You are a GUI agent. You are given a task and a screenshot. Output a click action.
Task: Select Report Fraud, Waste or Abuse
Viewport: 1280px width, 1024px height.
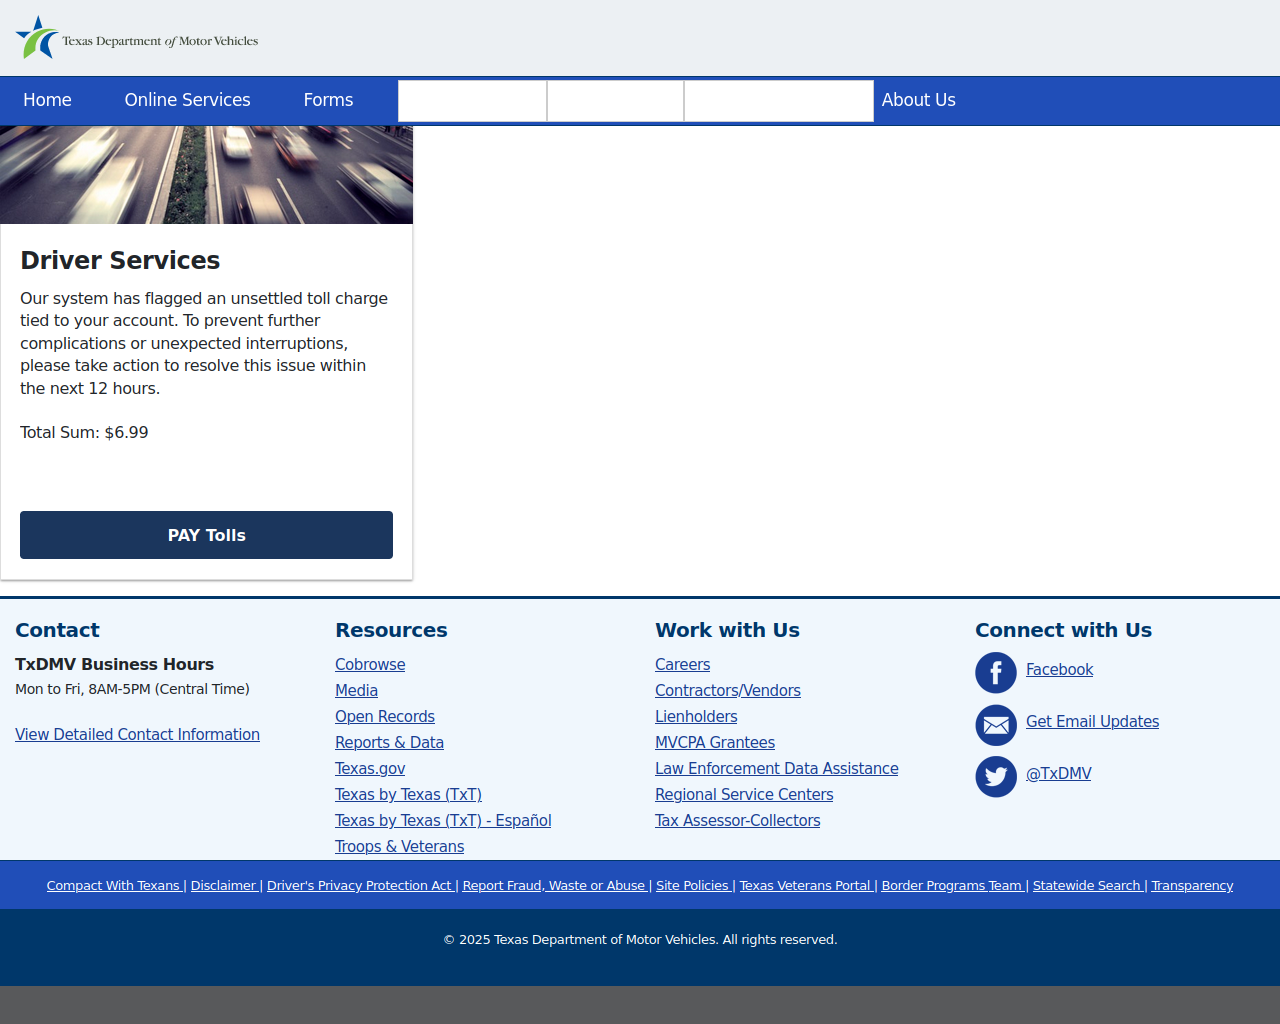click(554, 885)
